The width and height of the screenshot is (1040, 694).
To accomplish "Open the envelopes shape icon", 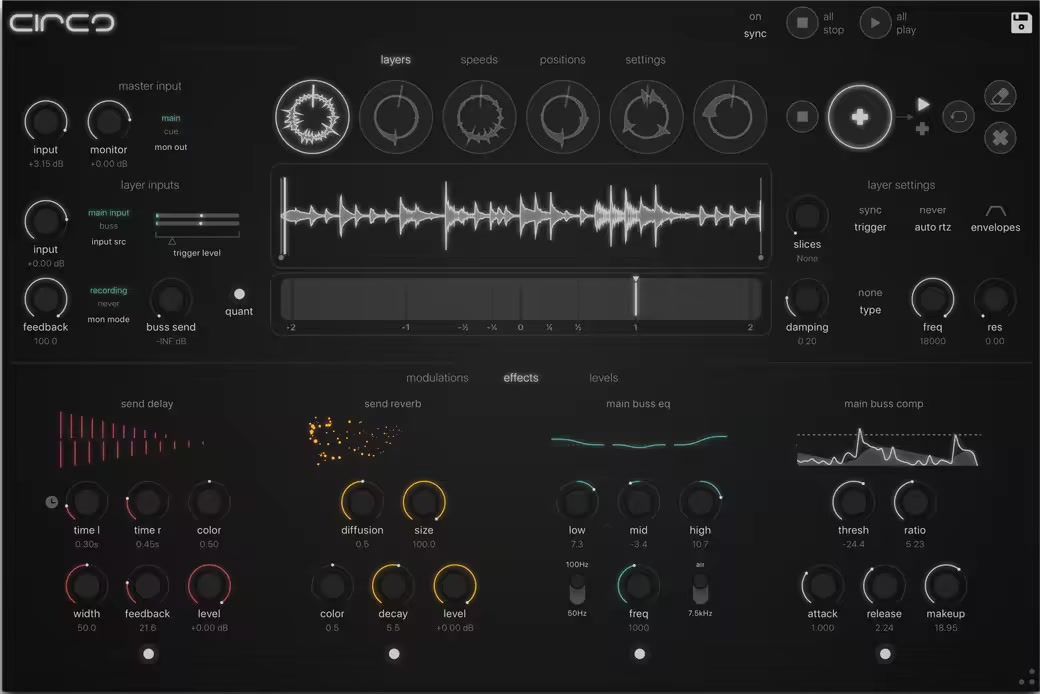I will [x=995, y=211].
